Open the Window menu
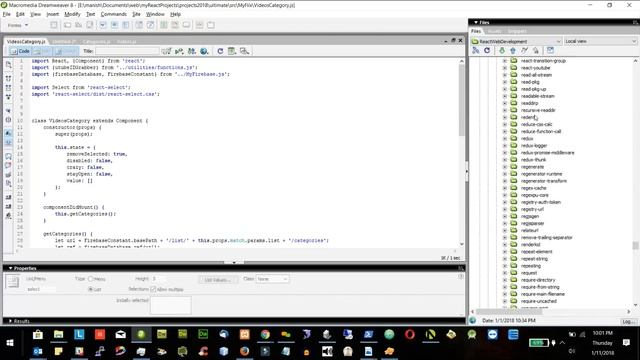This screenshot has height=360, width=640. (x=155, y=14)
